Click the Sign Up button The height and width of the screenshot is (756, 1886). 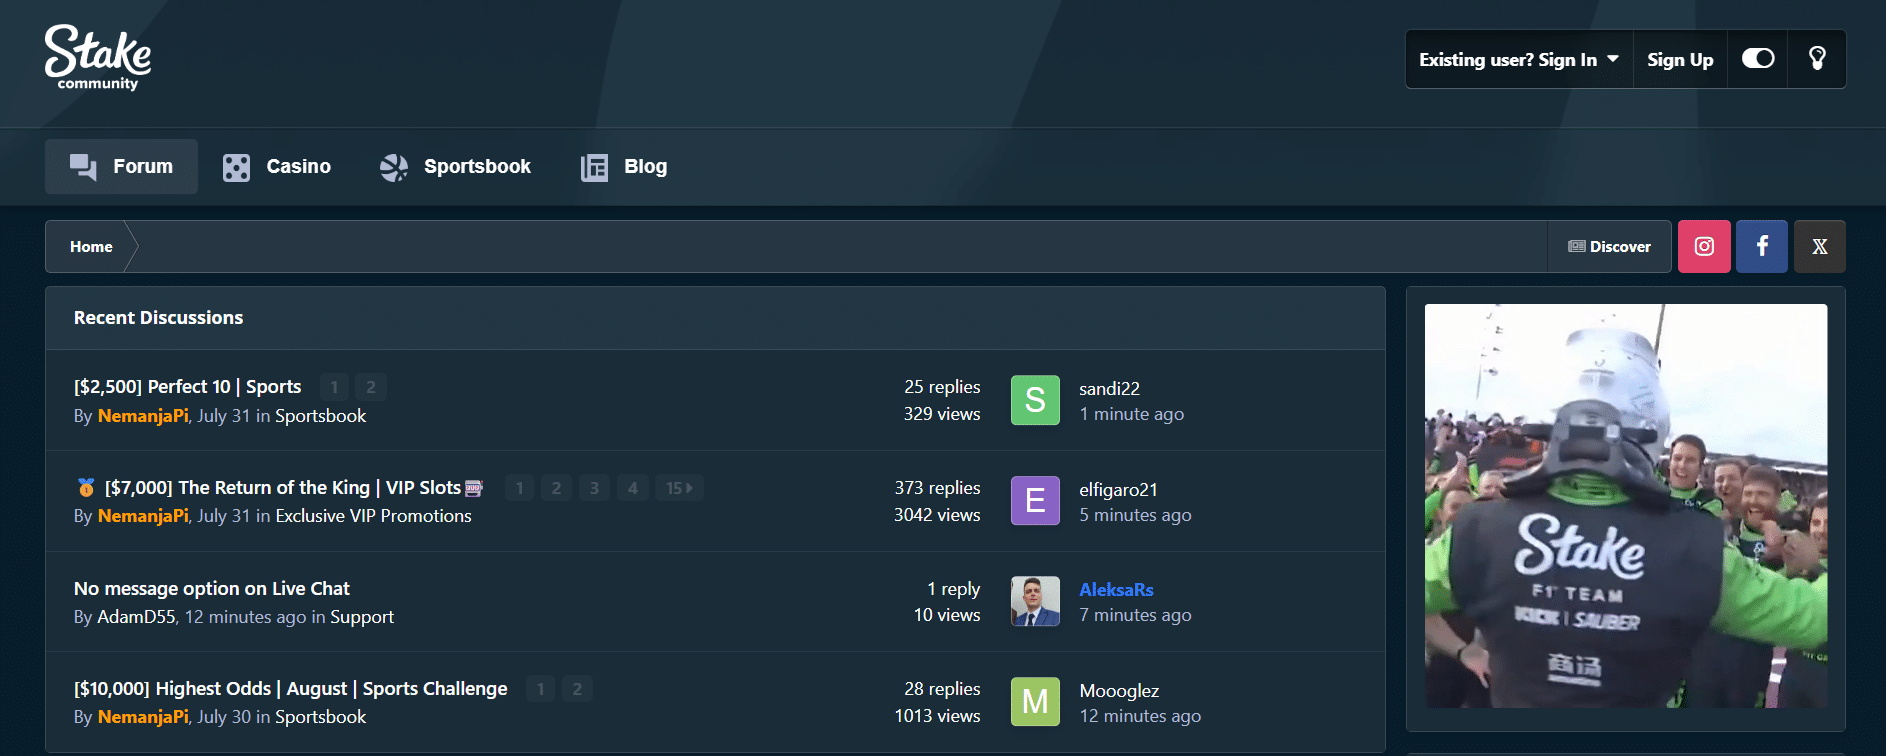tap(1680, 60)
